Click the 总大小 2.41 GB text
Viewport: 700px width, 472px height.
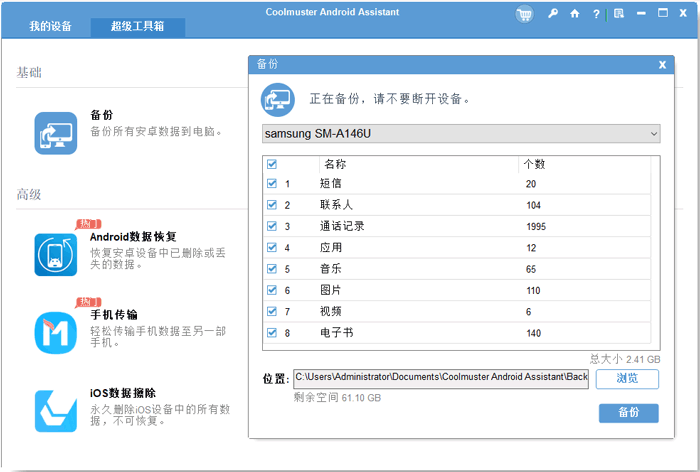625,359
